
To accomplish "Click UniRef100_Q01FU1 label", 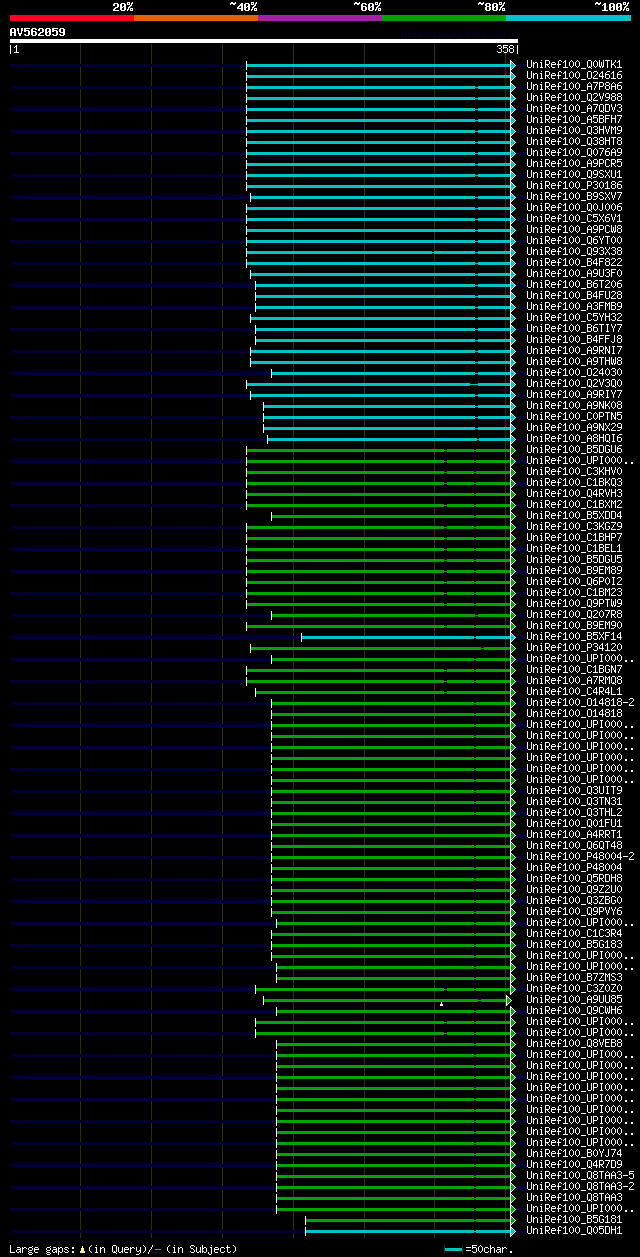I will click(574, 823).
